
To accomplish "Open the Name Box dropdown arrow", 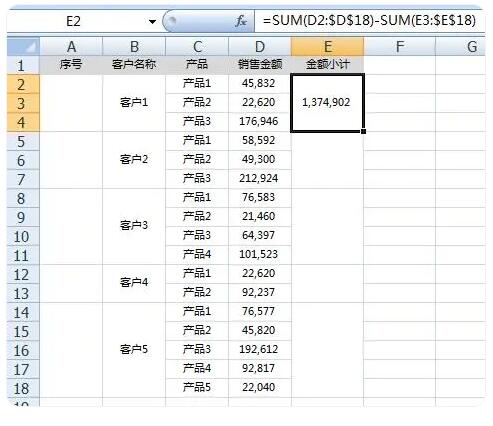I will 152,22.
